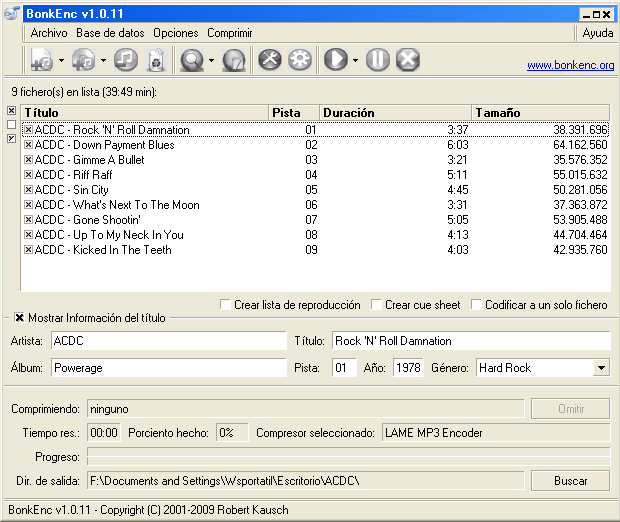
Task: Uncheck Gone Shootin' track checkbox
Action: [x=28, y=219]
